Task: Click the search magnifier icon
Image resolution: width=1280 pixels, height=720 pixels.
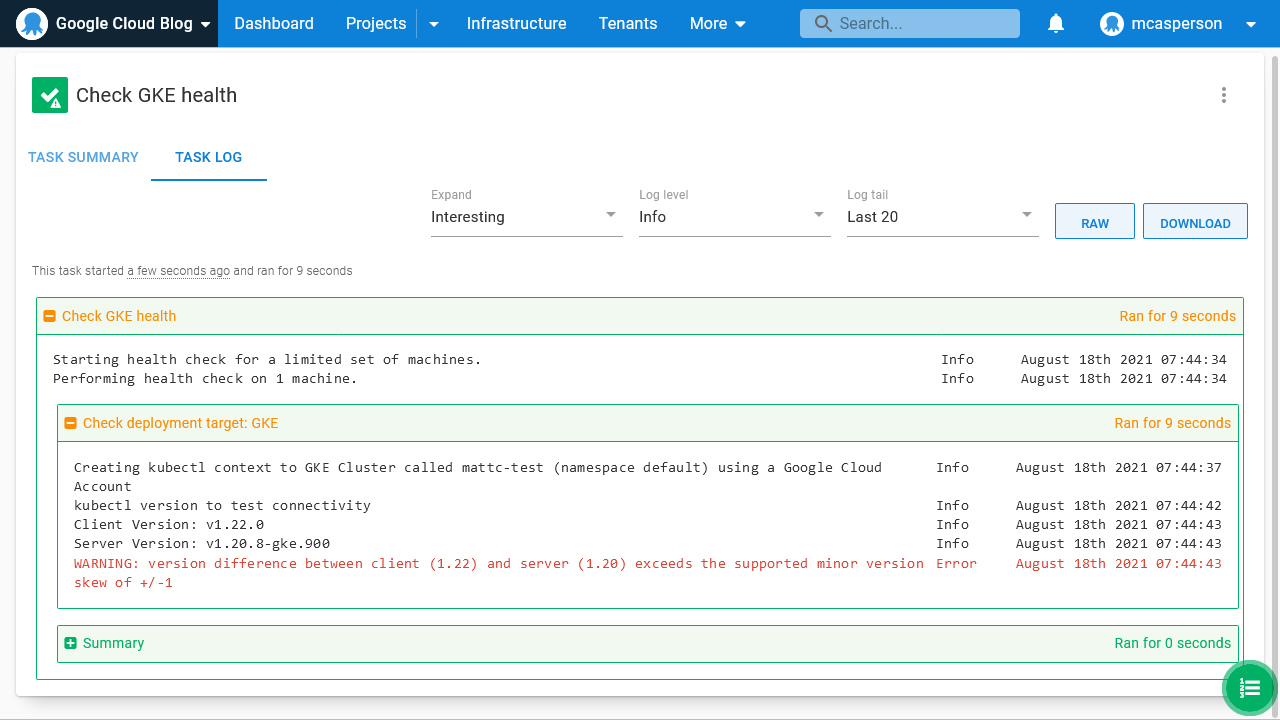Action: 822,23
